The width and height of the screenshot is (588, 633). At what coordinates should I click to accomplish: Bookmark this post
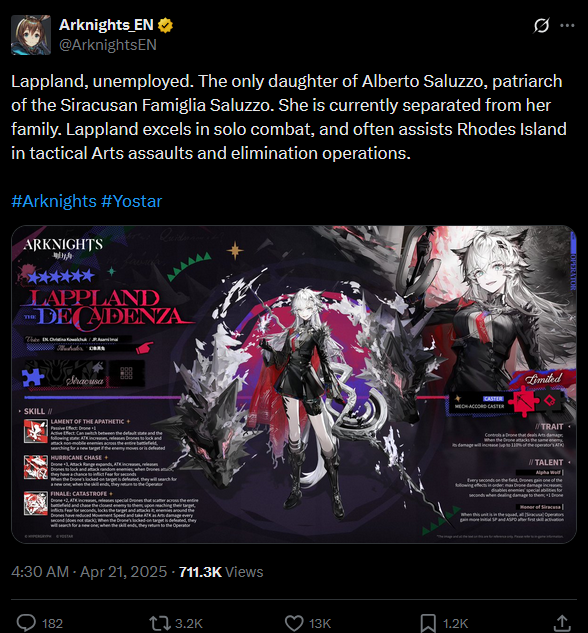pos(428,623)
